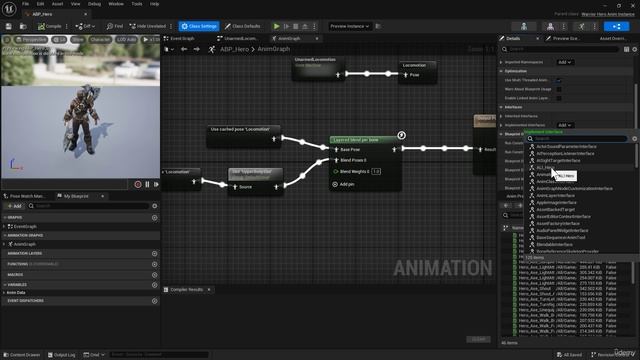The image size is (640, 360).
Task: Switch to the Animation editor mode icon
Action: pyautogui.click(x=581, y=27)
